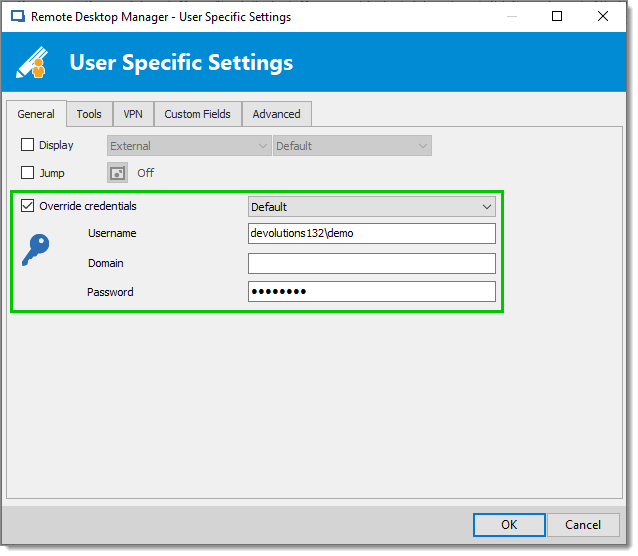Image resolution: width=638 pixels, height=556 pixels.
Task: Click the Password input field
Action: pos(372,292)
